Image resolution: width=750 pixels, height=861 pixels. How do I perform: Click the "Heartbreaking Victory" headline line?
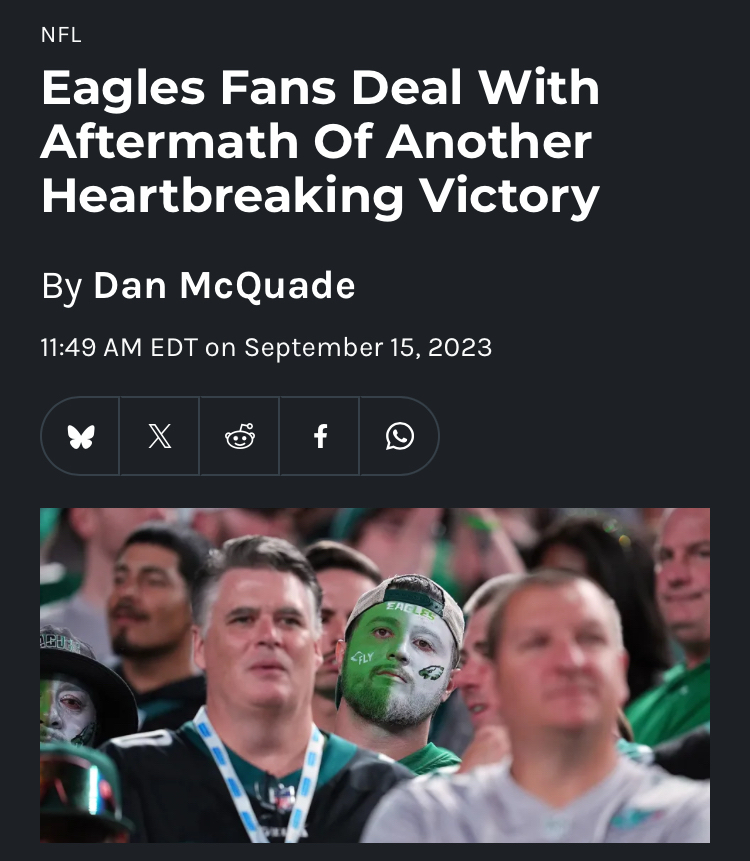320,195
